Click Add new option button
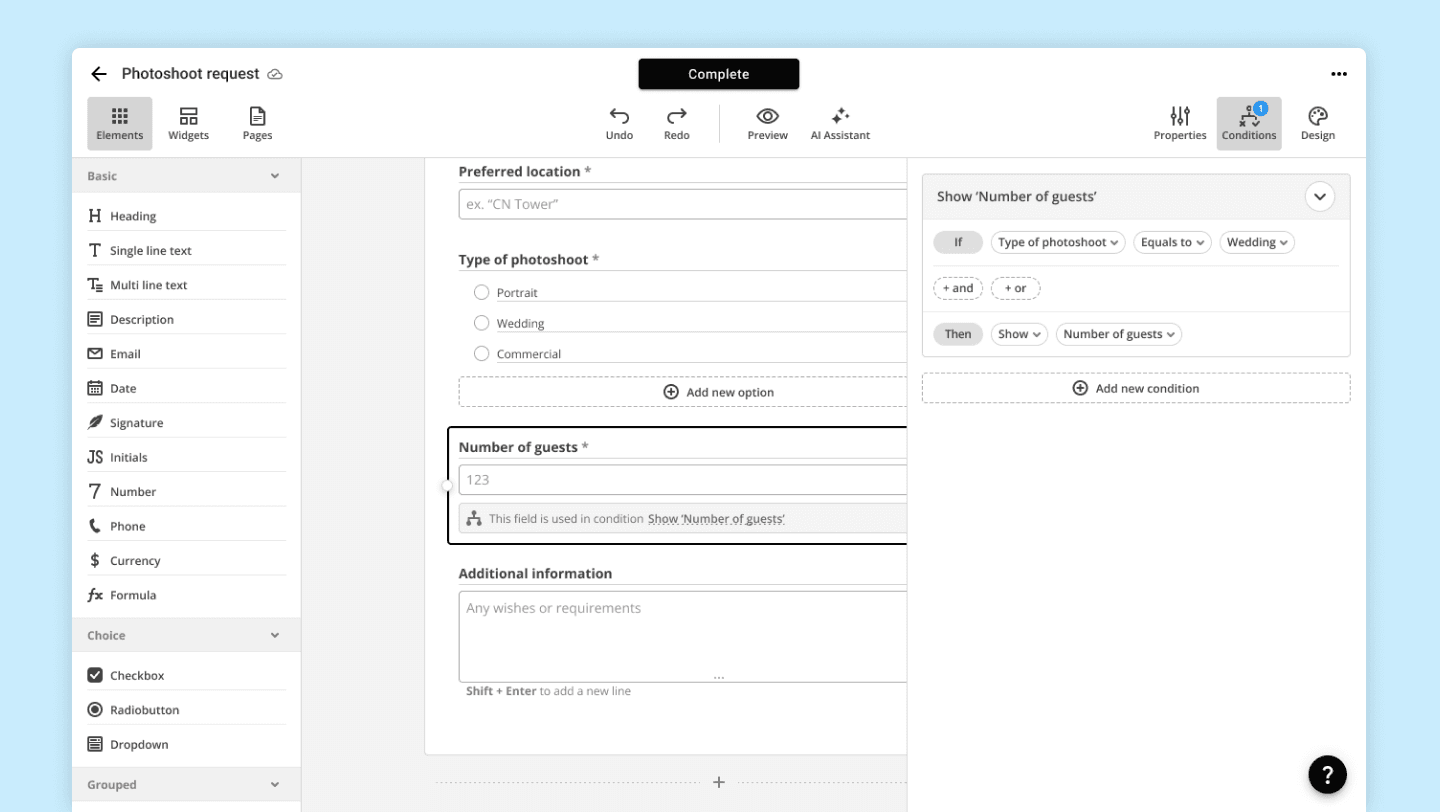 [683, 392]
